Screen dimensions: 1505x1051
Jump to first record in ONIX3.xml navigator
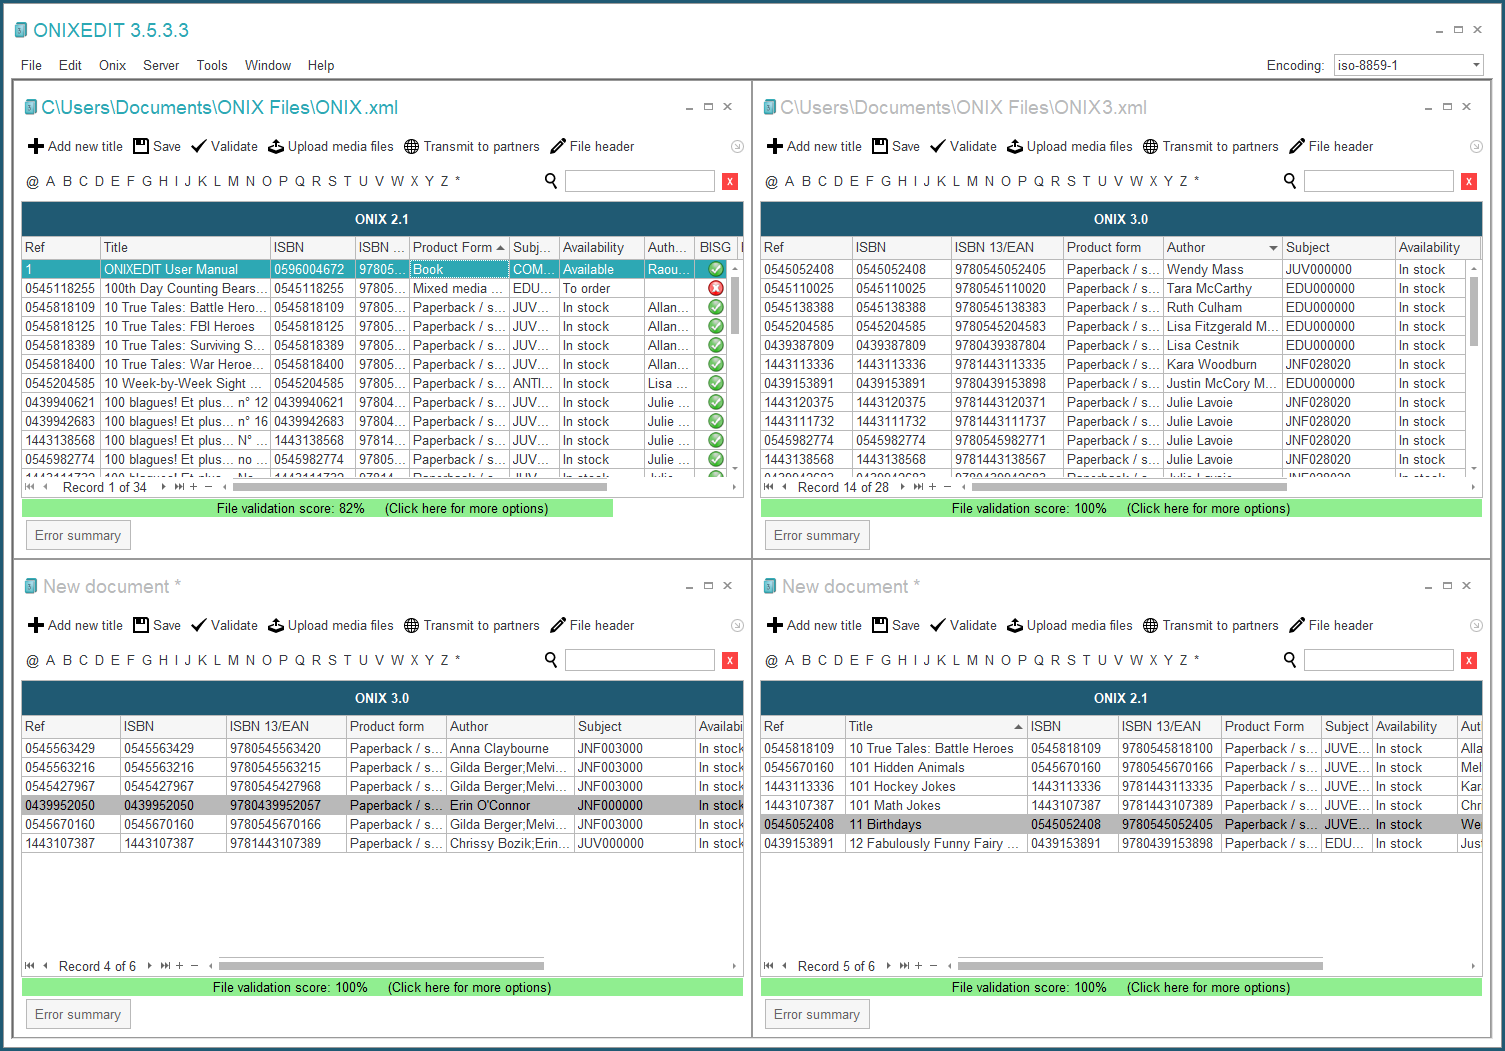click(x=768, y=487)
